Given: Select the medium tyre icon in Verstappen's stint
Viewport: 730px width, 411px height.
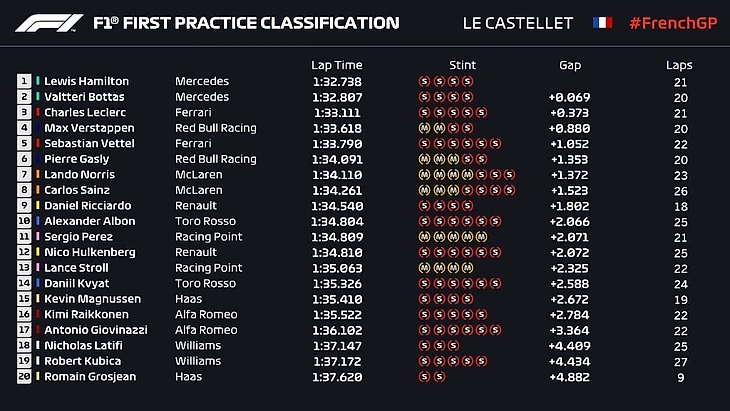Looking at the screenshot, I should (x=424, y=128).
